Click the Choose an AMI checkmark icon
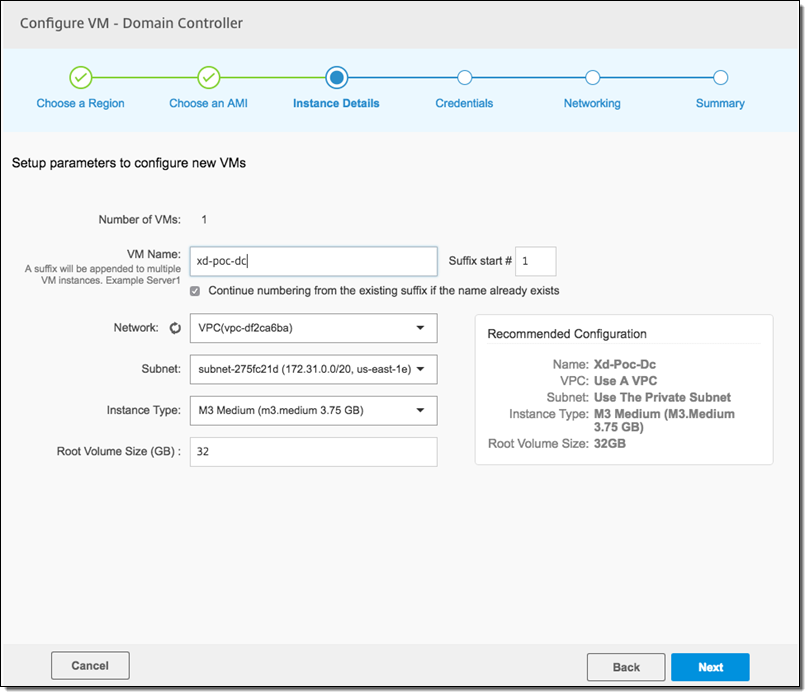 point(208,78)
